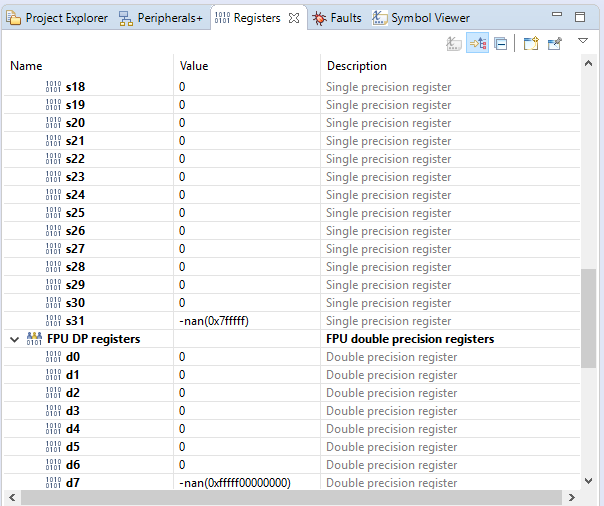Click the Faults bug icon
Image resolution: width=604 pixels, height=506 pixels.
coord(319,18)
